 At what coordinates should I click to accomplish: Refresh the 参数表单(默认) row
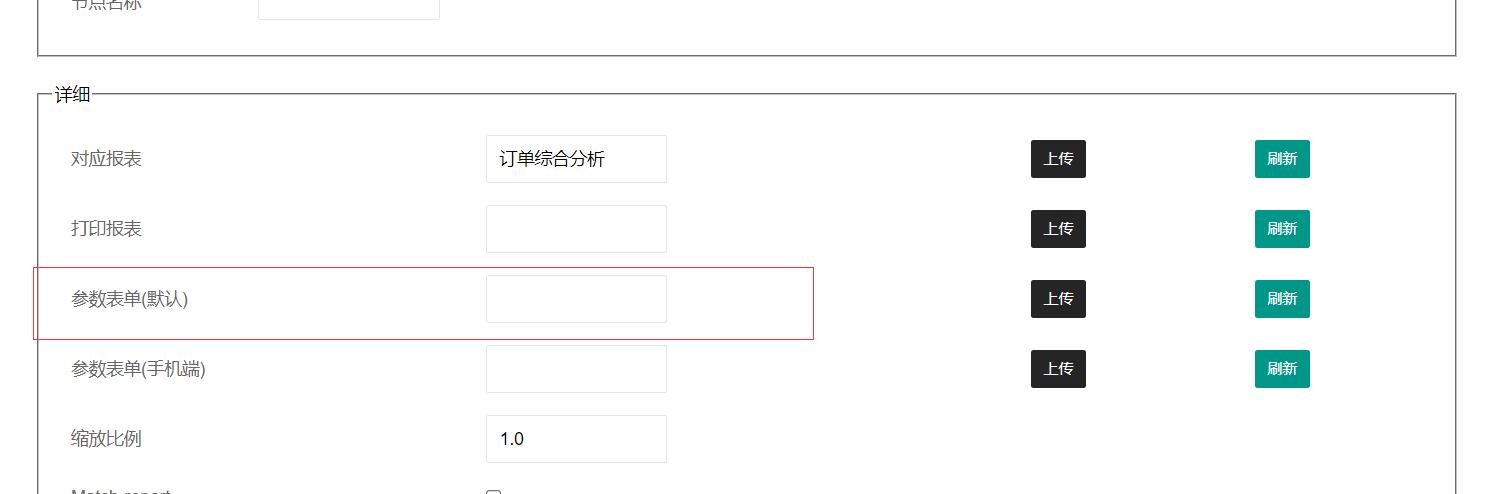click(x=1282, y=299)
